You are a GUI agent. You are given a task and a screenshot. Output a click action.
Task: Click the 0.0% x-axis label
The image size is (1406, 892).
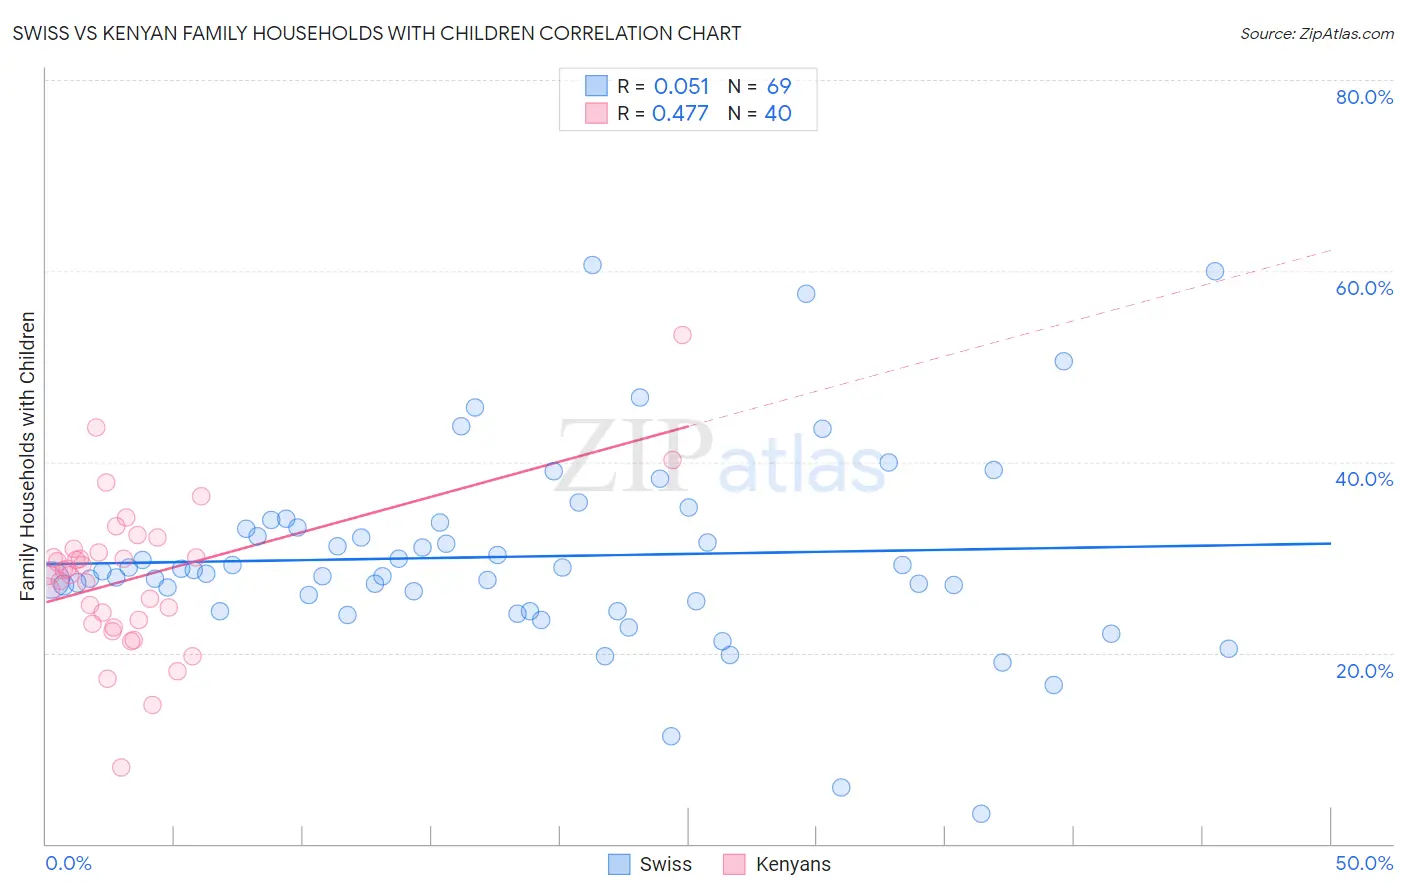point(68,863)
